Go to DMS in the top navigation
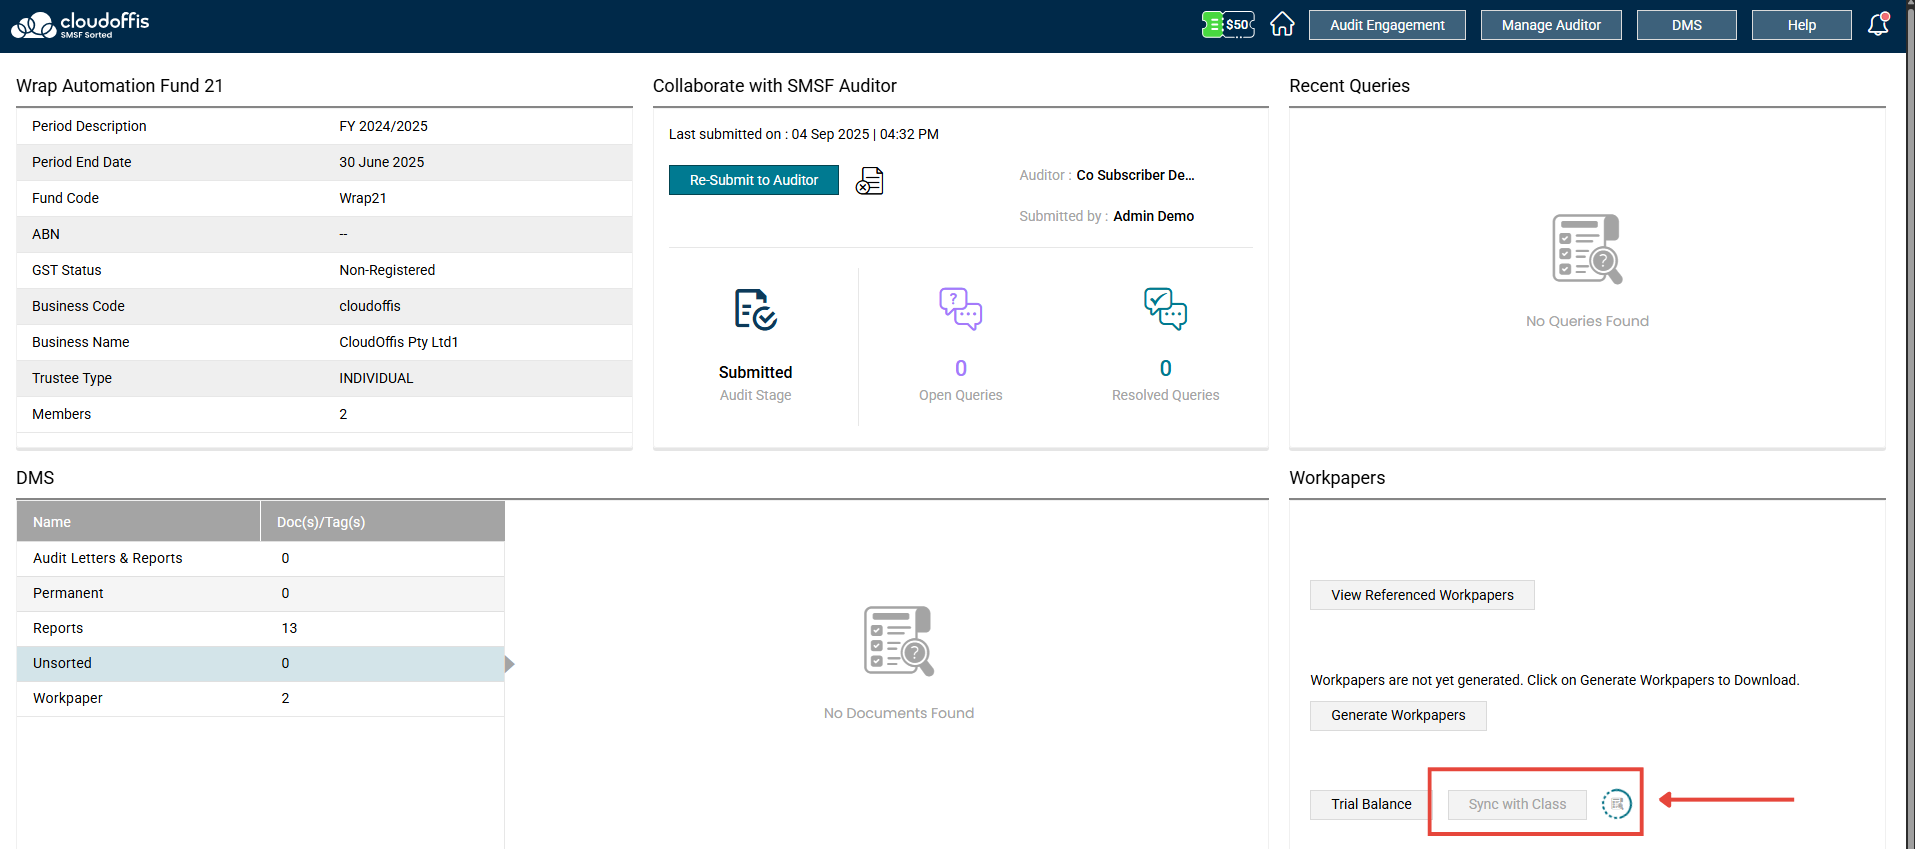This screenshot has height=849, width=1915. click(1686, 25)
